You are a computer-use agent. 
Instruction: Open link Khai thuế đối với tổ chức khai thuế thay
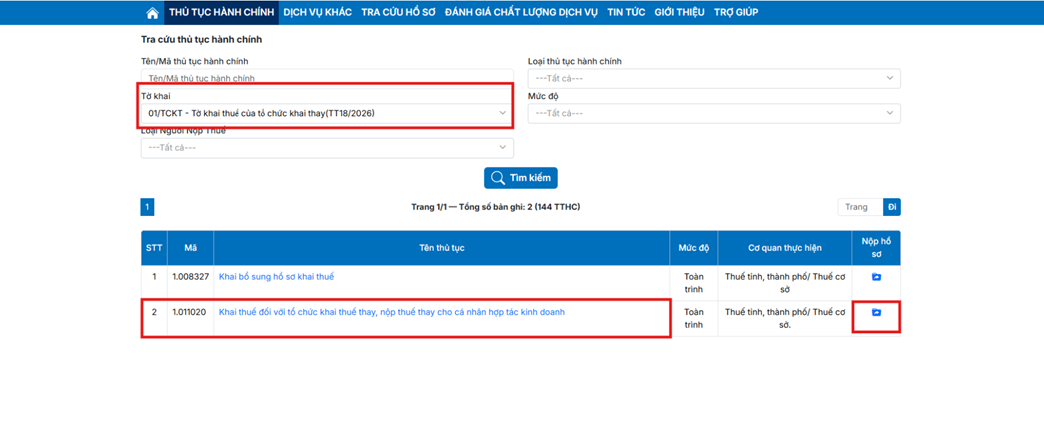(x=391, y=313)
